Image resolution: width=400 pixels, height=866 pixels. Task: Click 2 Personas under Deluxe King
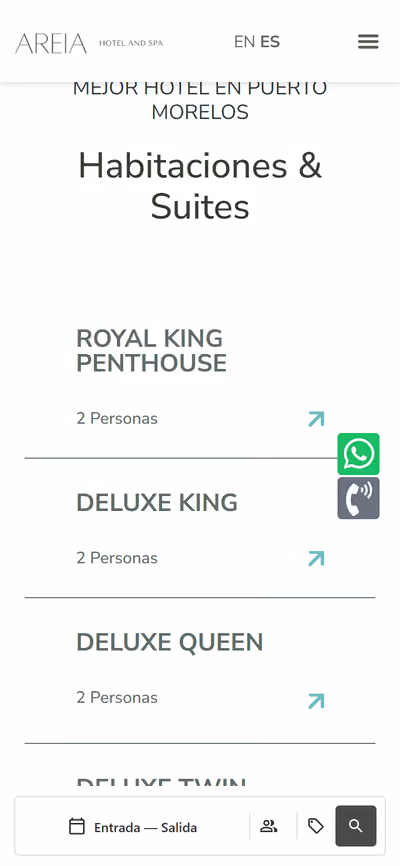coord(117,558)
